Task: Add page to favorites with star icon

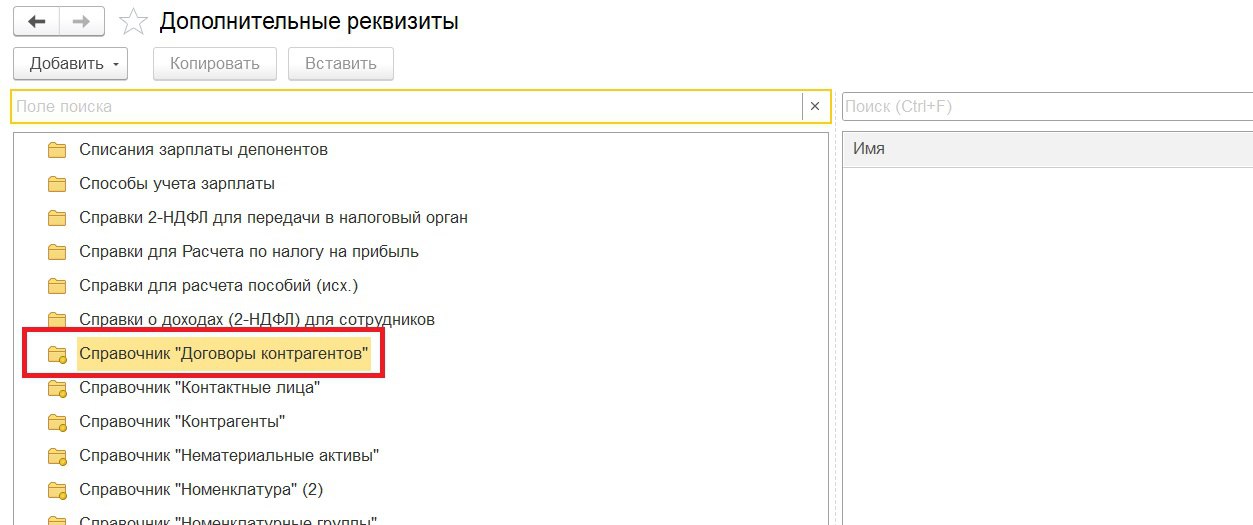Action: coord(132,21)
